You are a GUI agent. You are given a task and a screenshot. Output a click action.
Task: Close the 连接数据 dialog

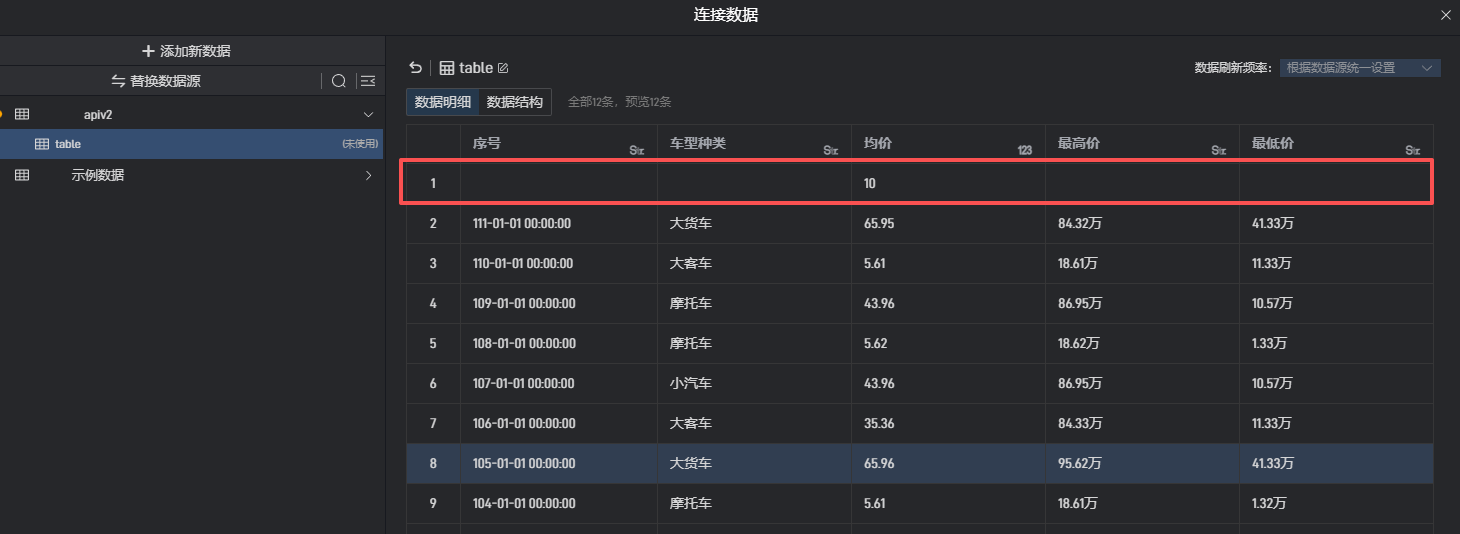click(x=1445, y=15)
